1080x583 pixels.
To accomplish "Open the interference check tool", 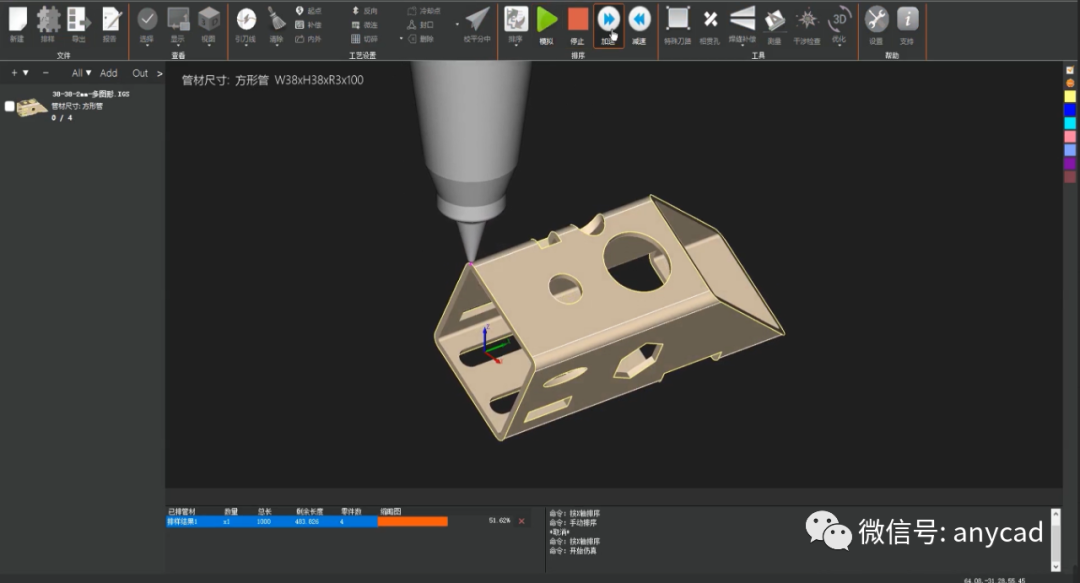I will 805,19.
